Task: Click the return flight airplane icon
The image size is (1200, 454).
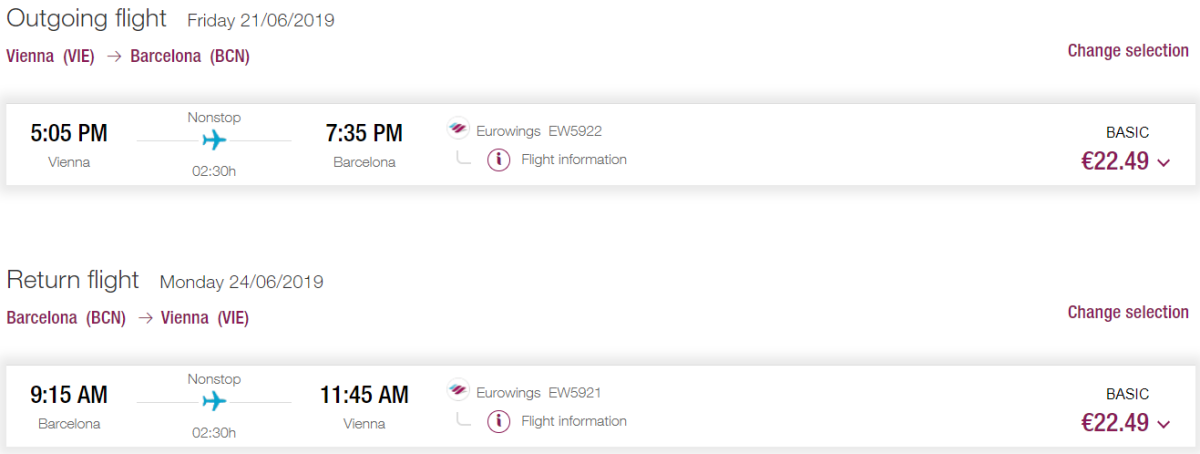Action: [x=214, y=402]
